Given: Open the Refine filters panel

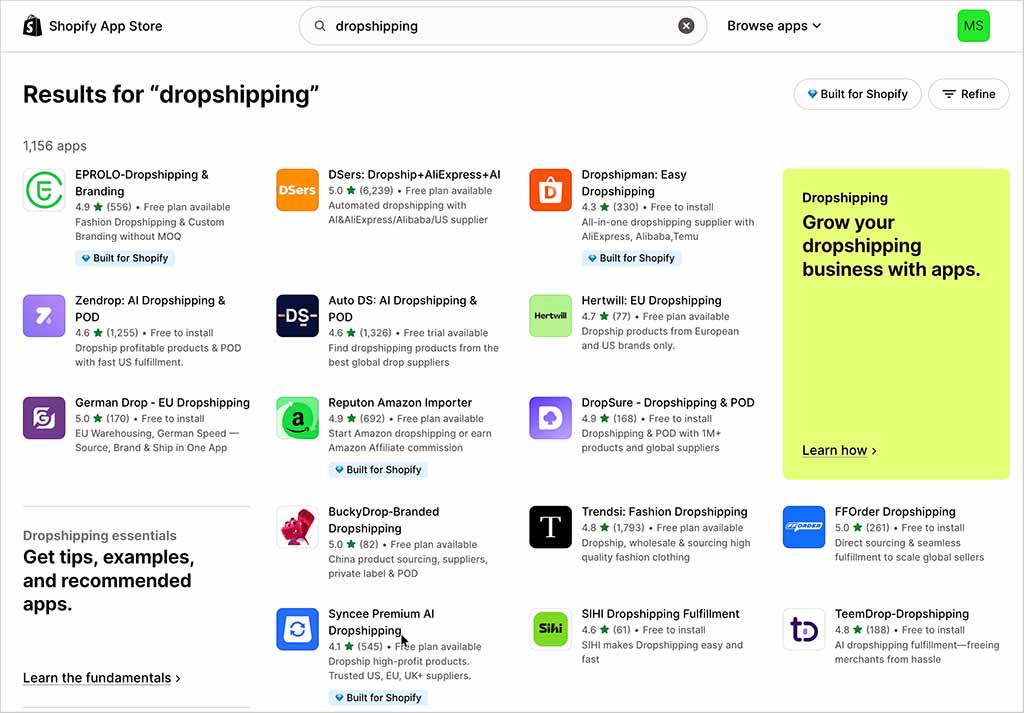Looking at the screenshot, I should pos(969,94).
